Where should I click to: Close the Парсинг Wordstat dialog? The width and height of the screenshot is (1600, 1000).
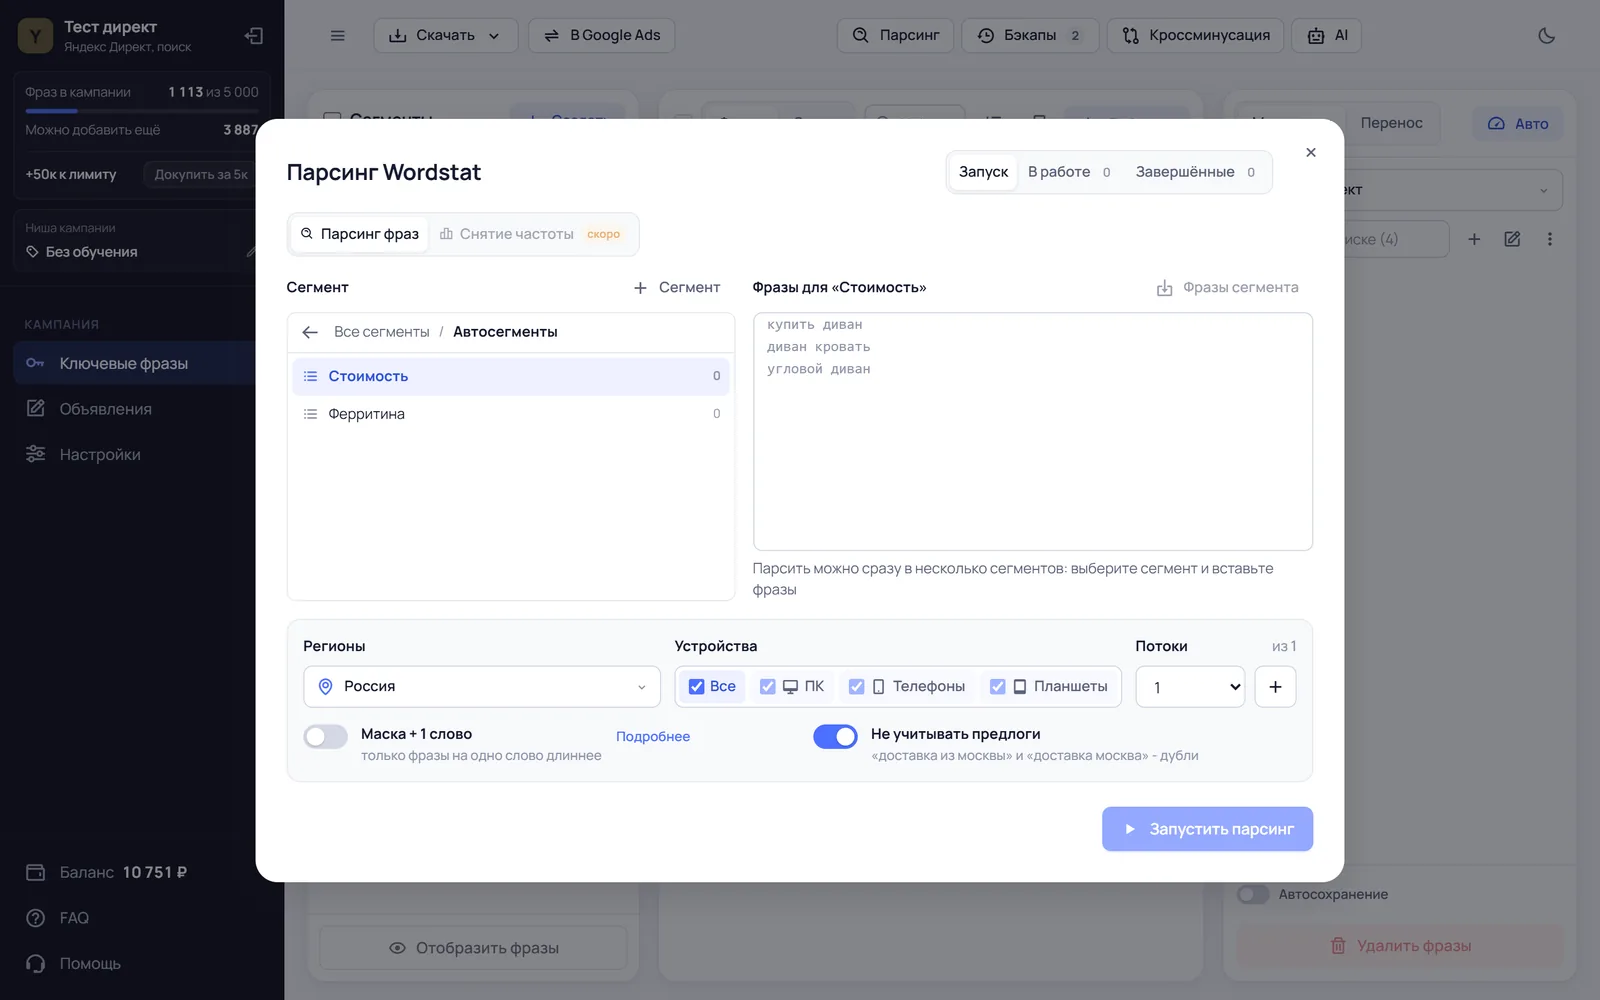tap(1311, 152)
